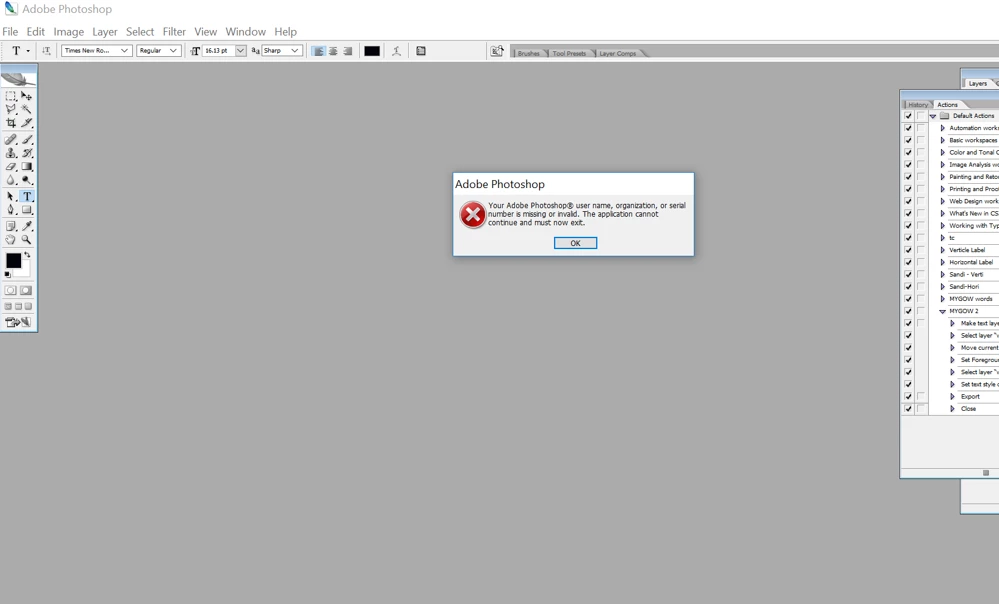Swap foreground and background colors

click(27, 255)
